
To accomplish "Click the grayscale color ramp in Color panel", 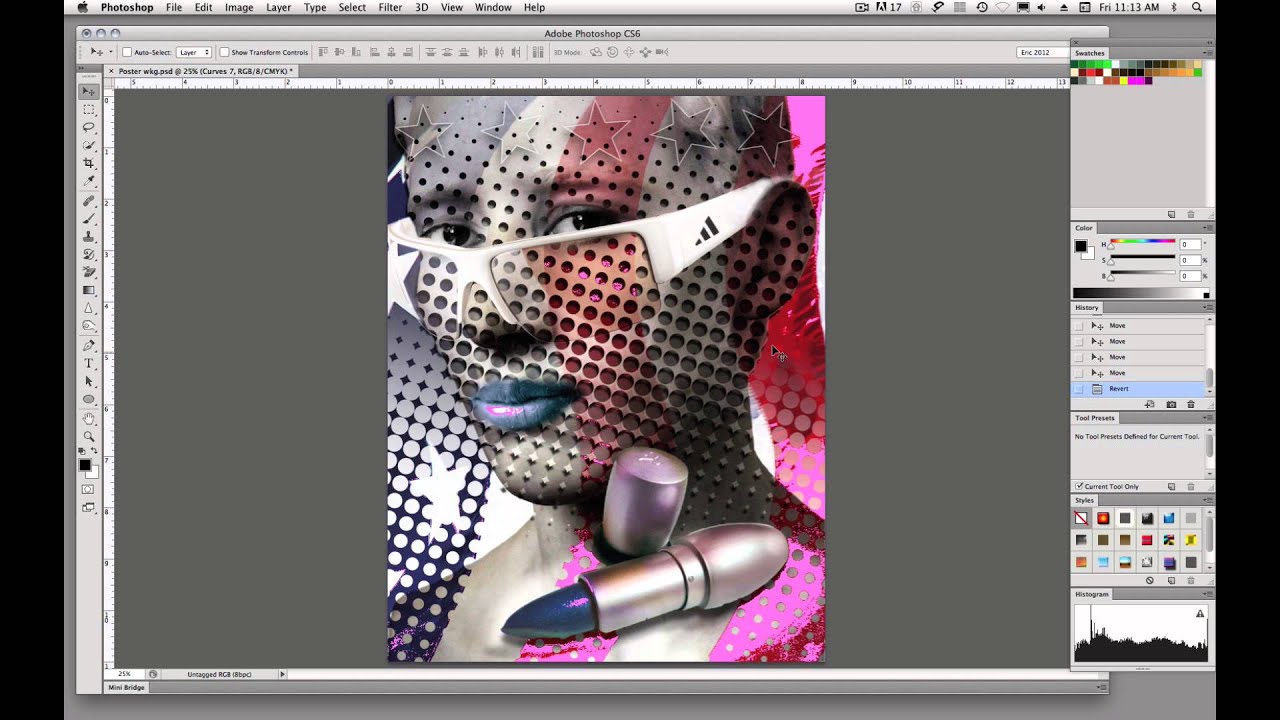I will [1141, 293].
